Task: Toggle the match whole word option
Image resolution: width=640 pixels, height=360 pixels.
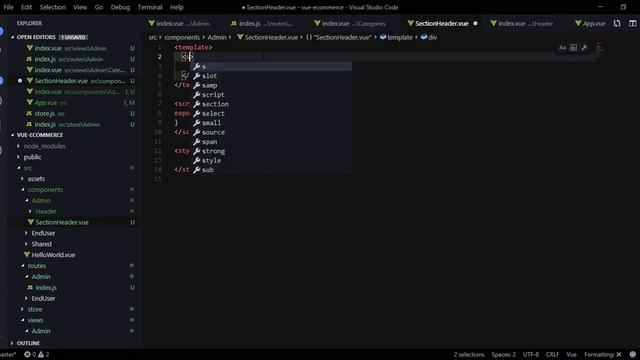Action: pos(573,48)
